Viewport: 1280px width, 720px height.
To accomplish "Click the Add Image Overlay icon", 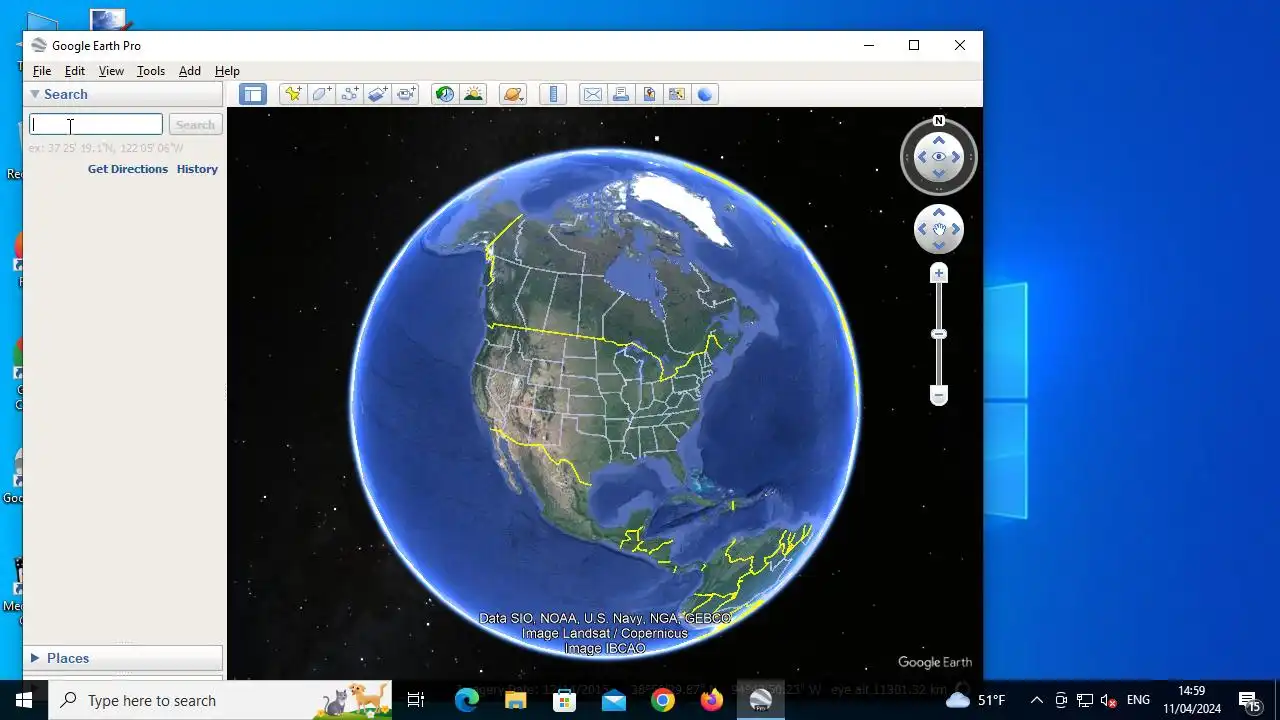I will pyautogui.click(x=377, y=94).
